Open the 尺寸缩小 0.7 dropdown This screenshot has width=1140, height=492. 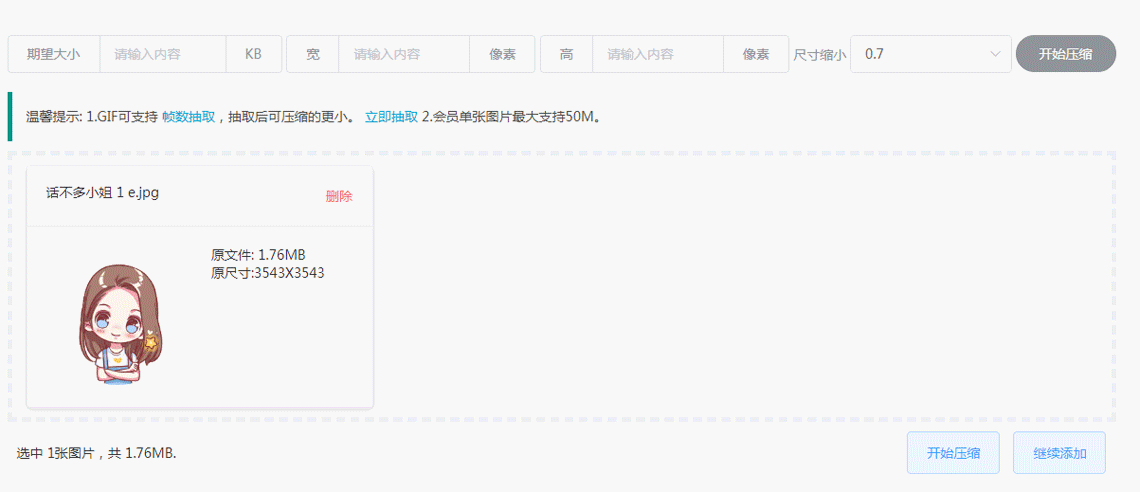tap(920, 54)
